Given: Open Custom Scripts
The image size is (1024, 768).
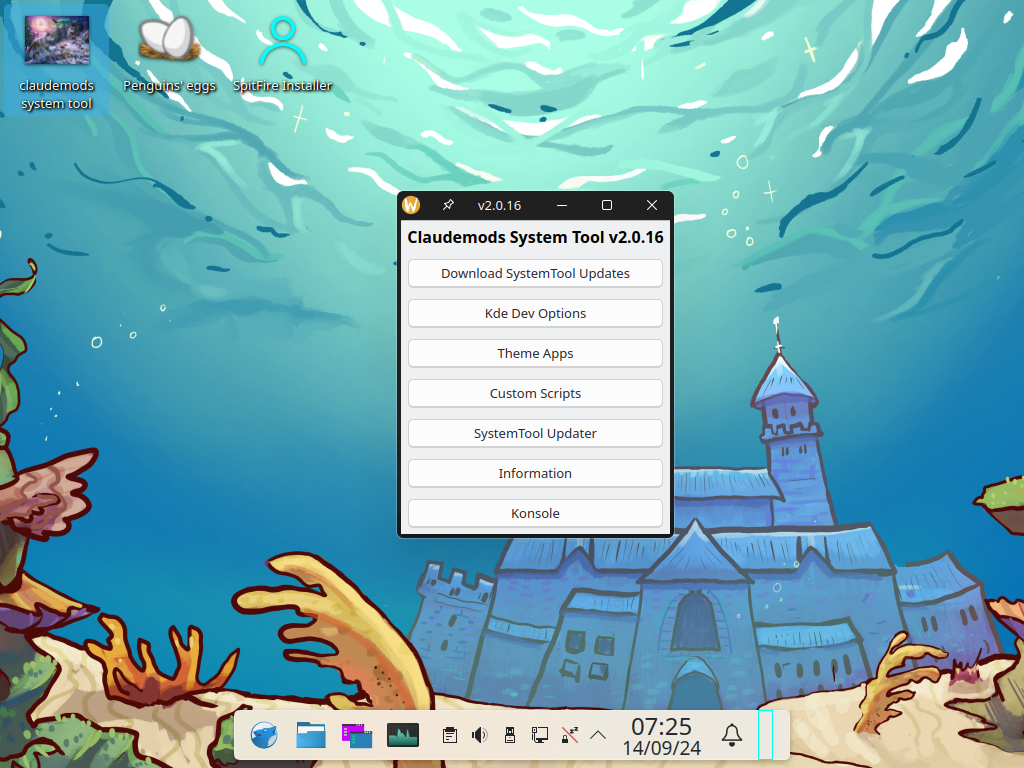Looking at the screenshot, I should pyautogui.click(x=535, y=393).
